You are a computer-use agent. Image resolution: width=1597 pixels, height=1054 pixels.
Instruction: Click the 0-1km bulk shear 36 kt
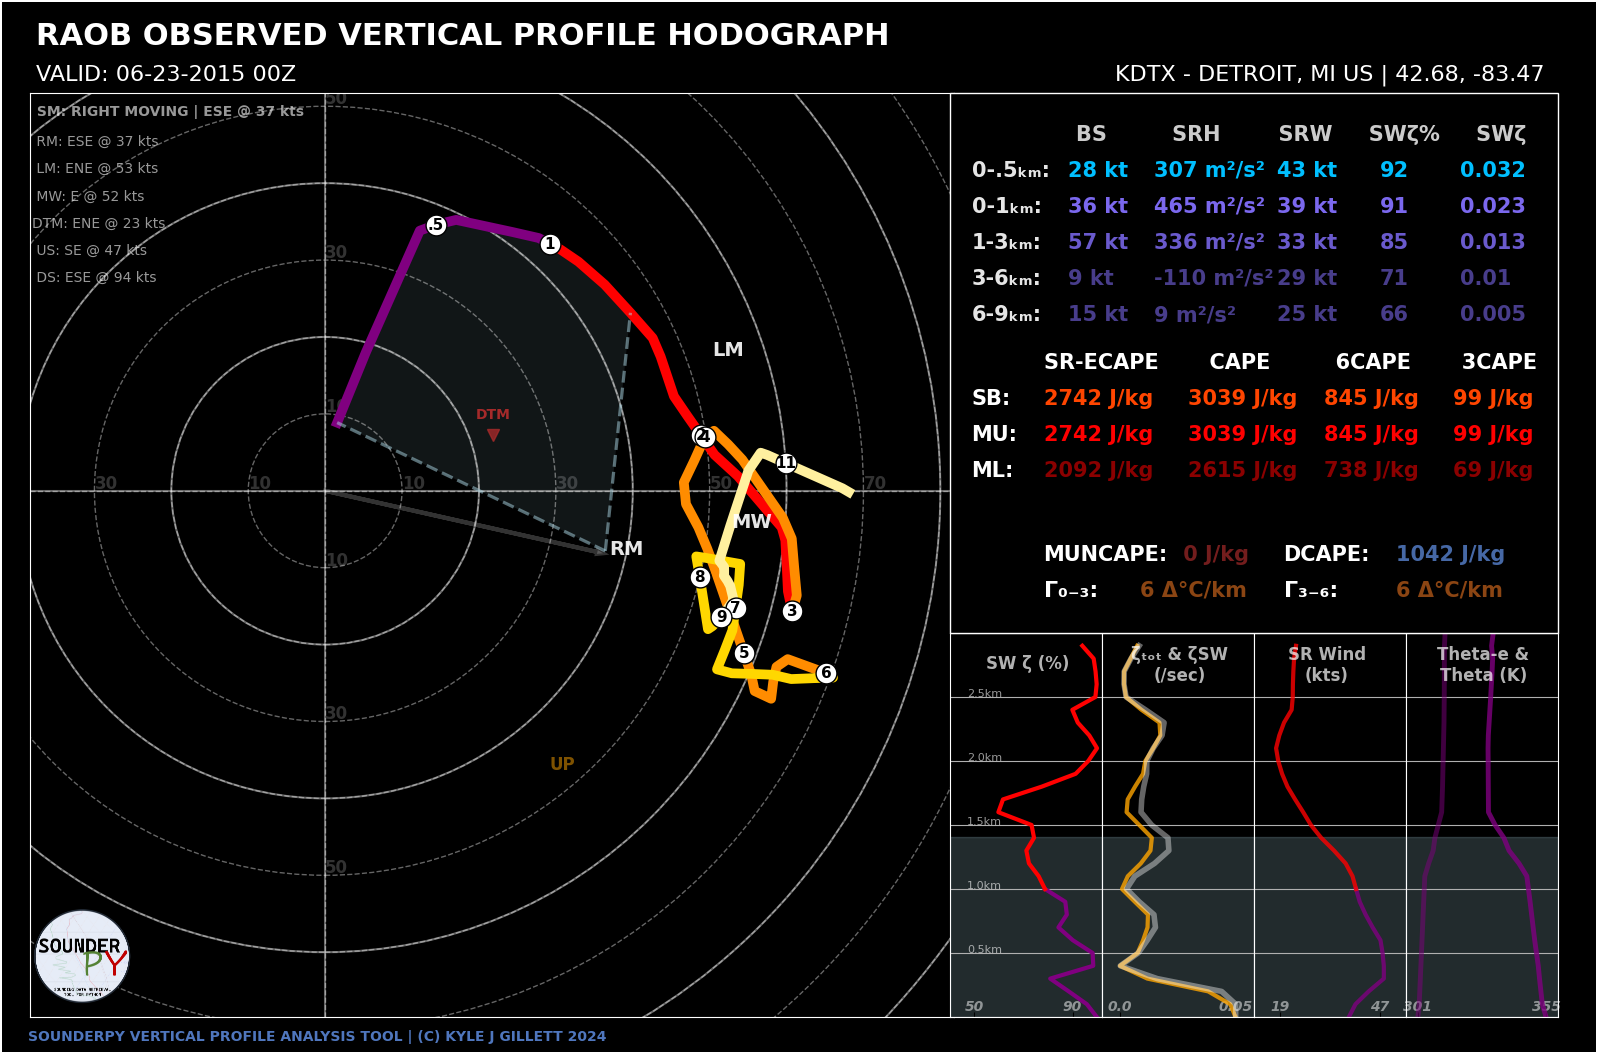pos(1098,206)
